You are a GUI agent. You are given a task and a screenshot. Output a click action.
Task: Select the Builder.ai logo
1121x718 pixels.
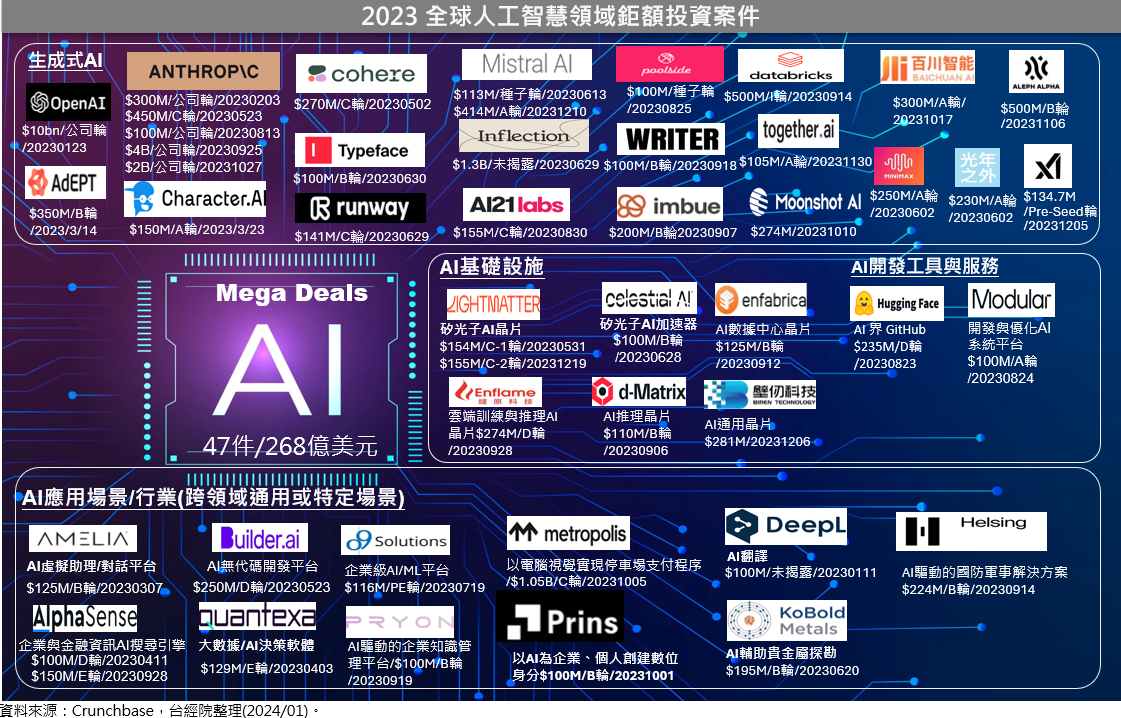(260, 538)
